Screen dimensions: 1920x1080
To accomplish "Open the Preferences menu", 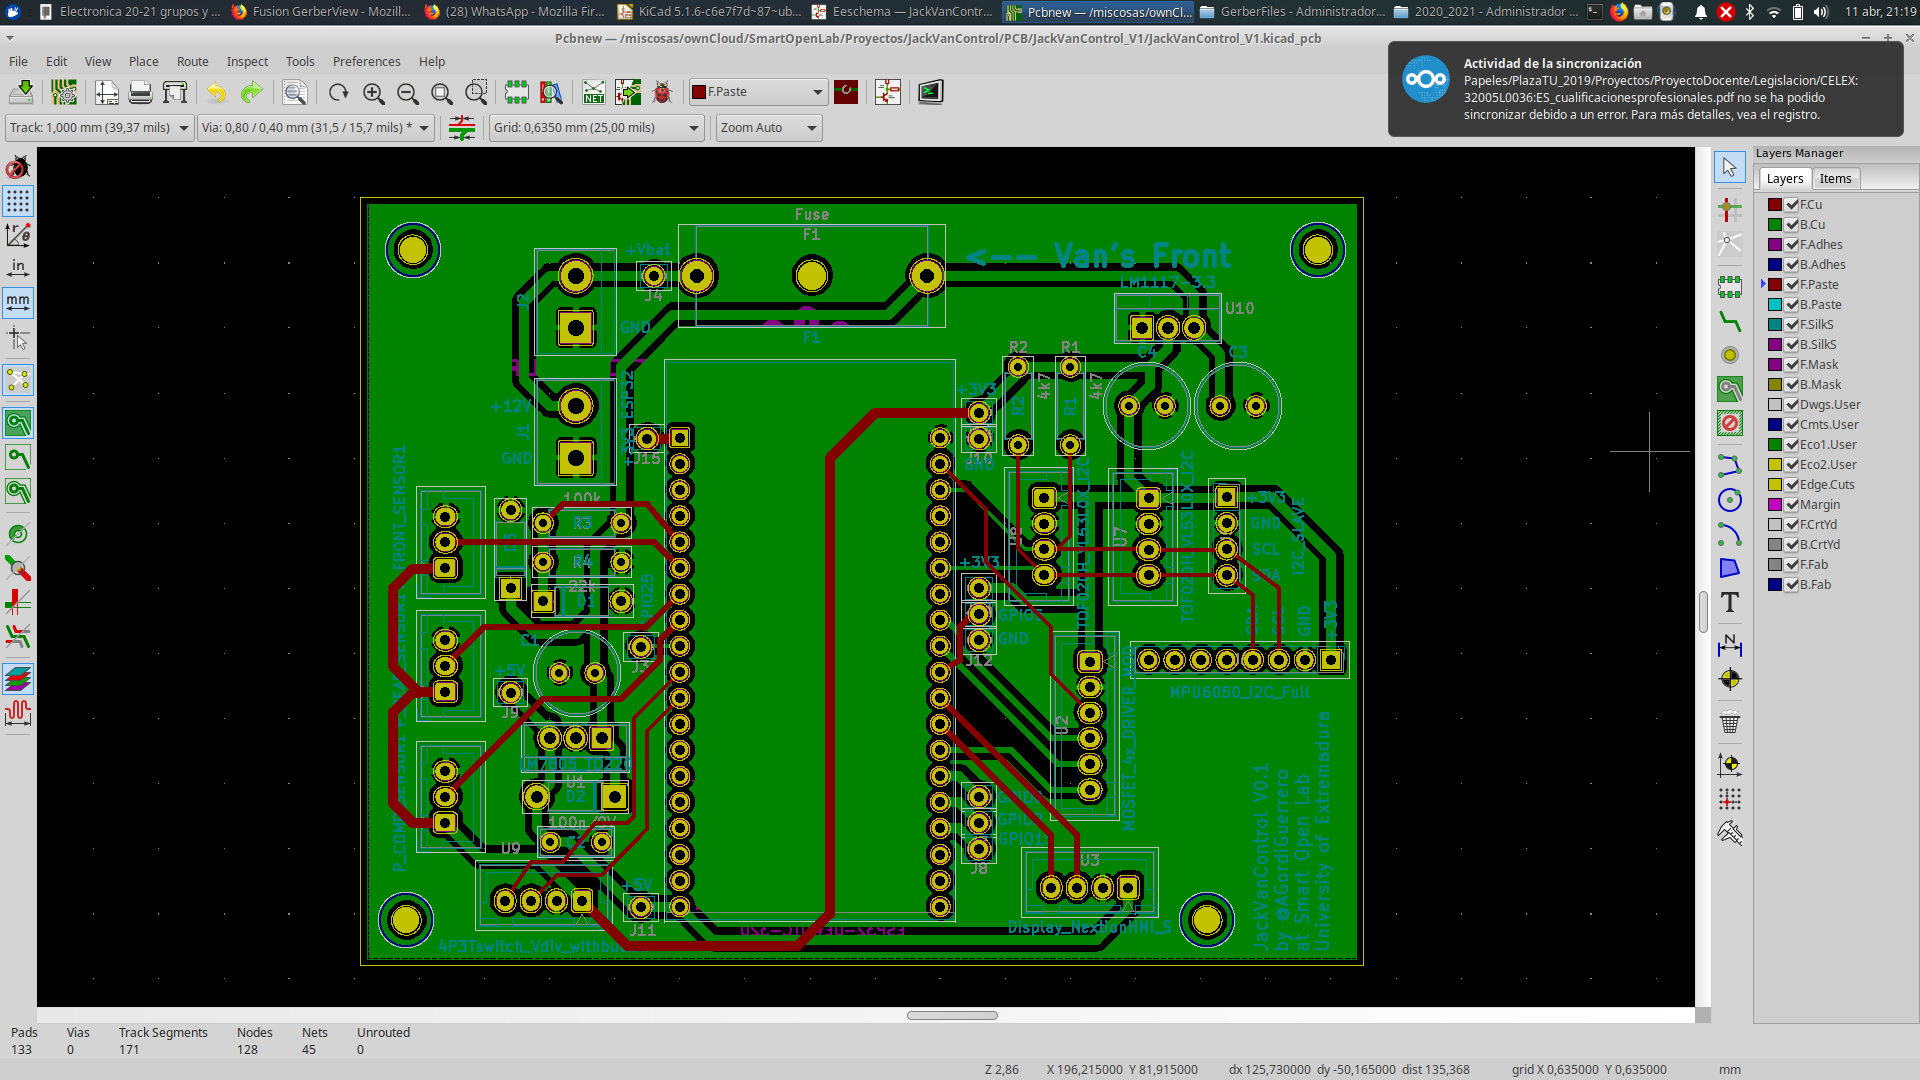I will 366,62.
